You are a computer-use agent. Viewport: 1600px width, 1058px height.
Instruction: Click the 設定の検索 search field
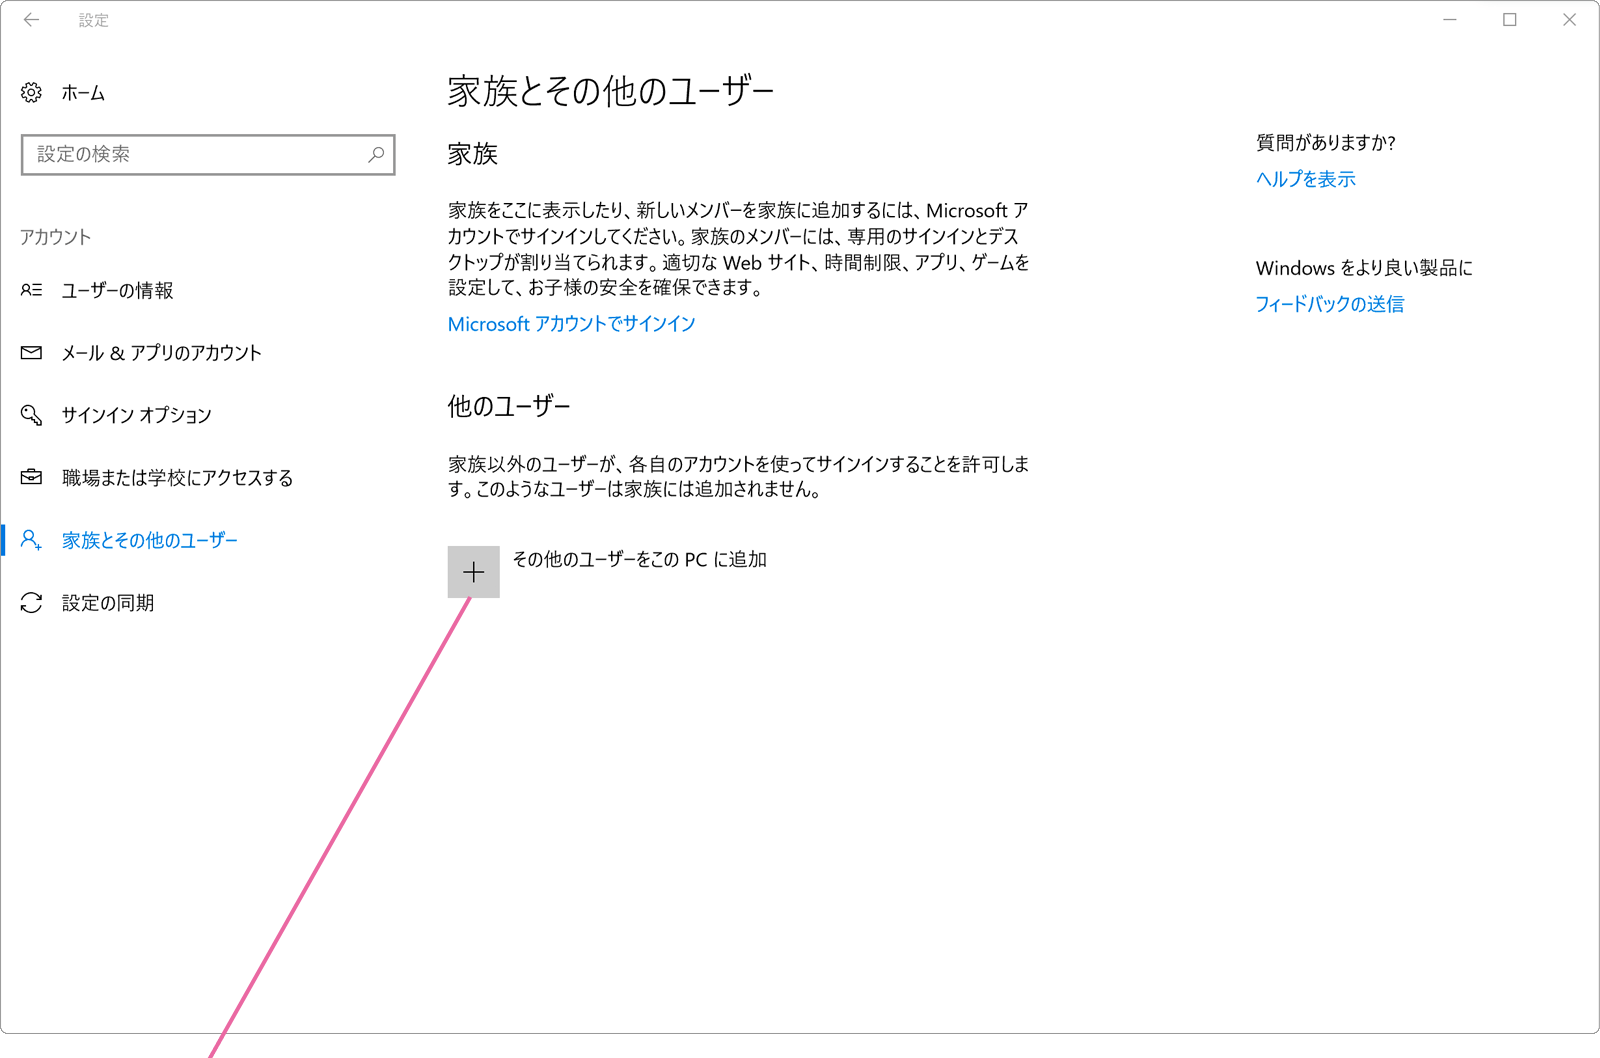click(x=208, y=155)
